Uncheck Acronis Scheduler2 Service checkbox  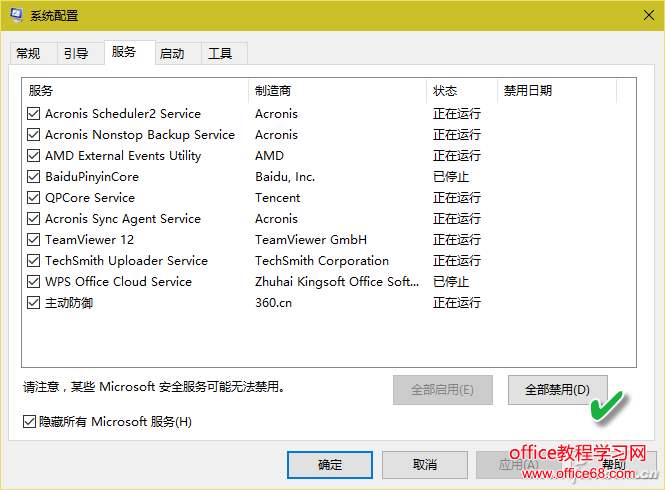[34, 114]
